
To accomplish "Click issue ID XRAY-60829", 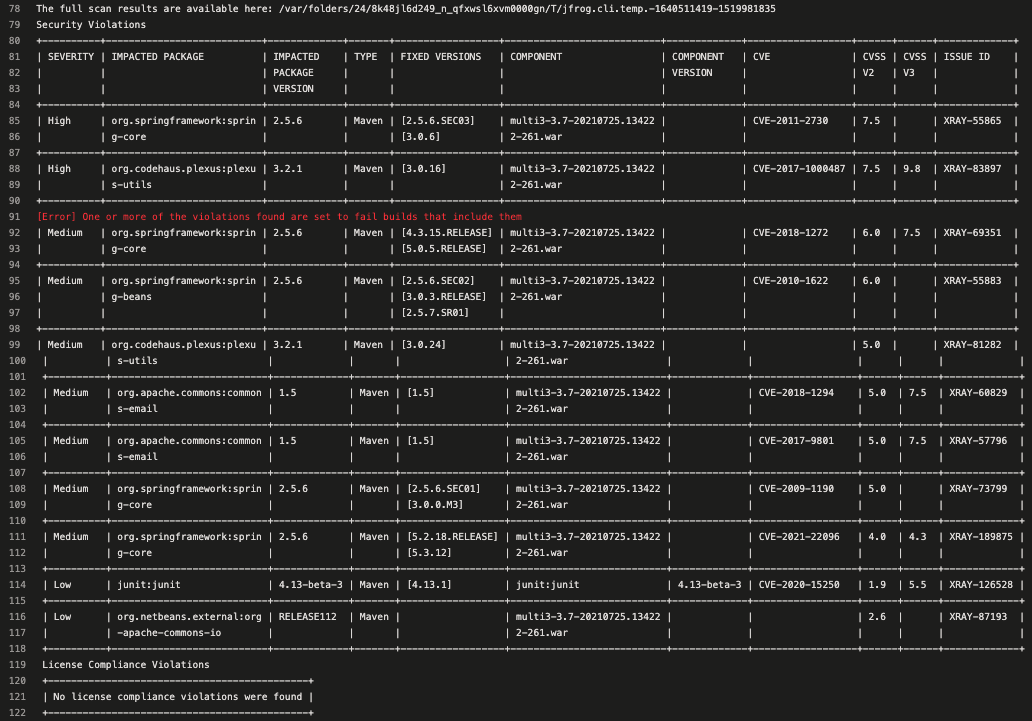I will point(978,392).
